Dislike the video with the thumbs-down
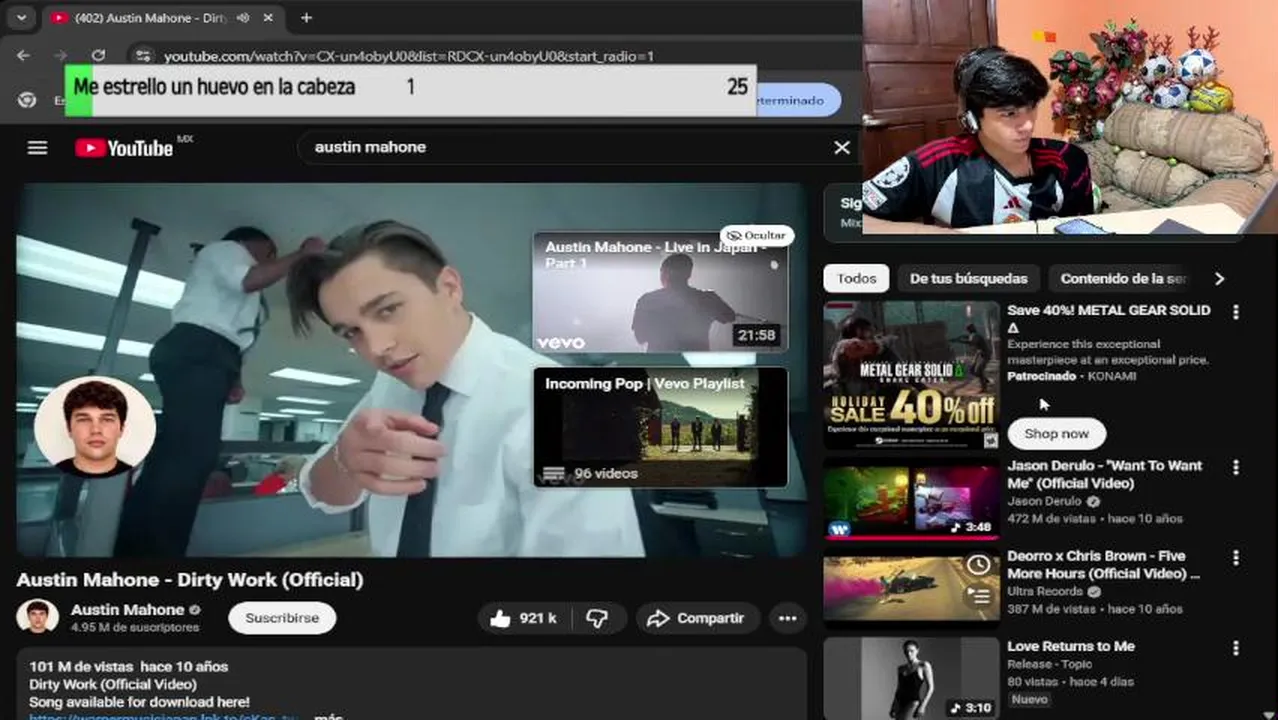1278x720 pixels. 597,618
